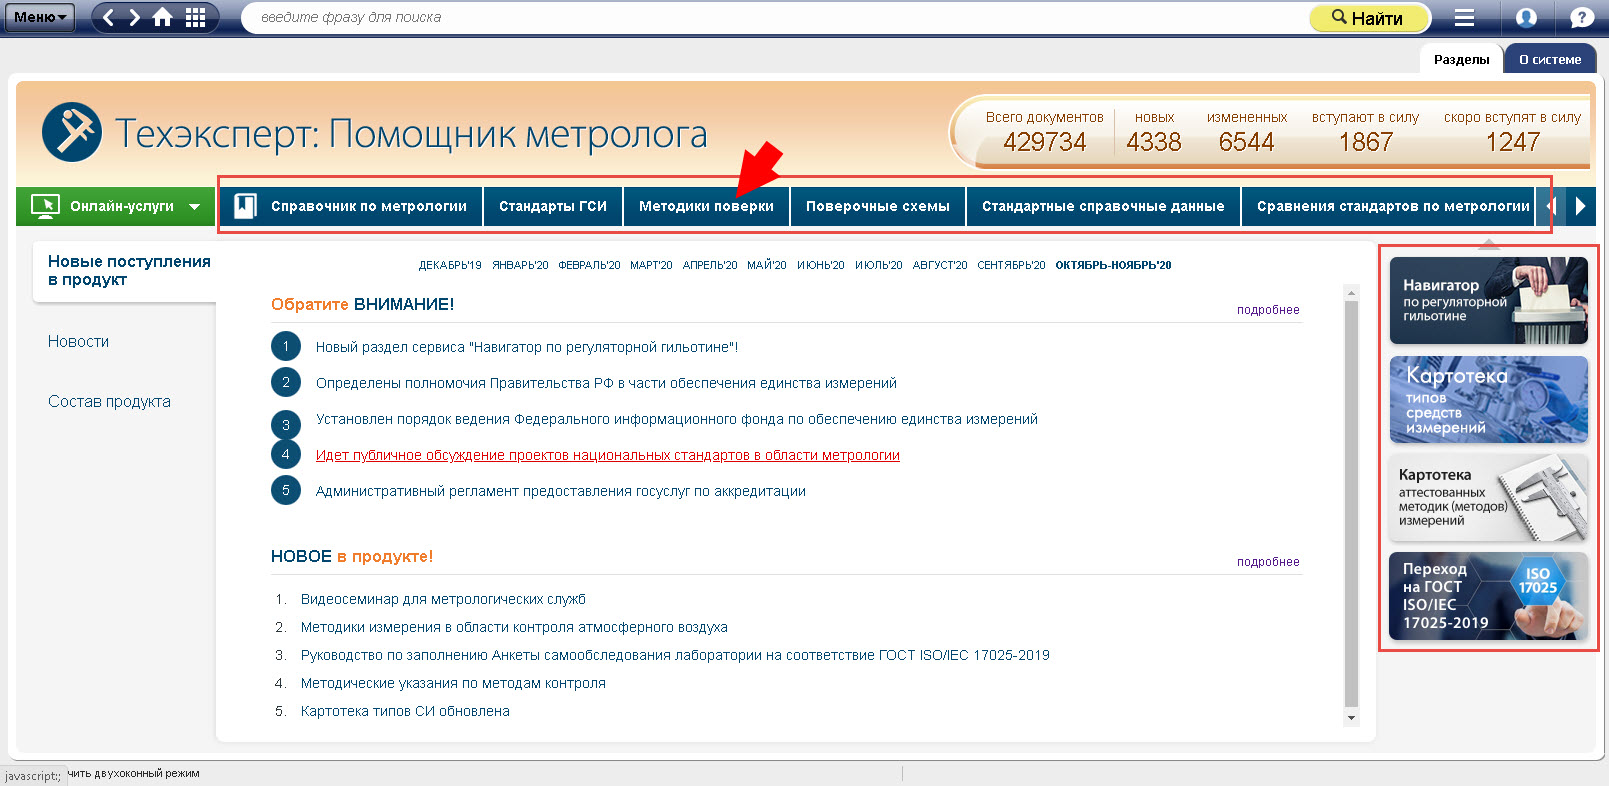Click the измененных 6544 counter
Image resolution: width=1609 pixels, height=786 pixels.
(1246, 132)
